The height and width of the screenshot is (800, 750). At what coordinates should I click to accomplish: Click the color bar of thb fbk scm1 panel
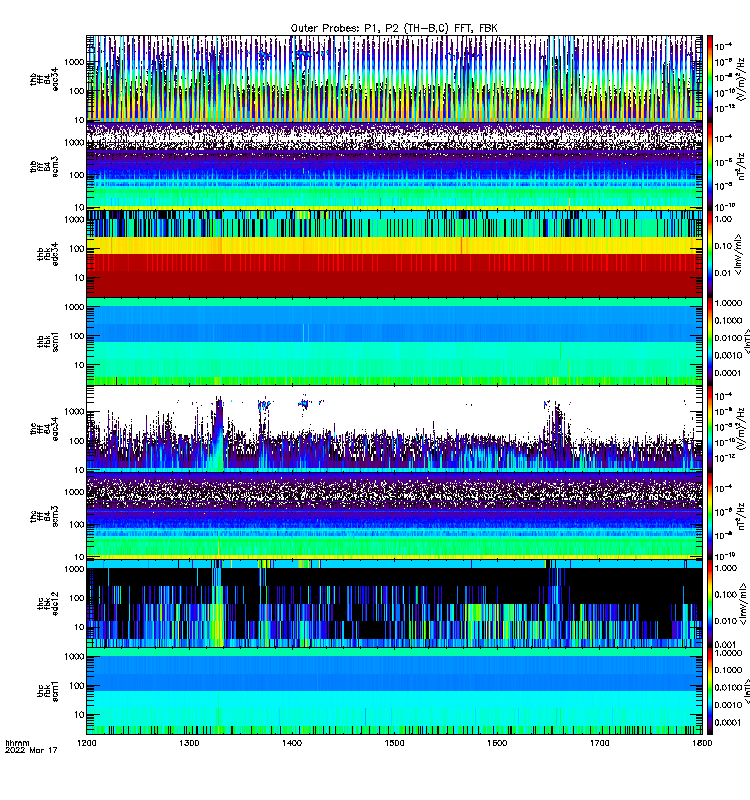[709, 341]
